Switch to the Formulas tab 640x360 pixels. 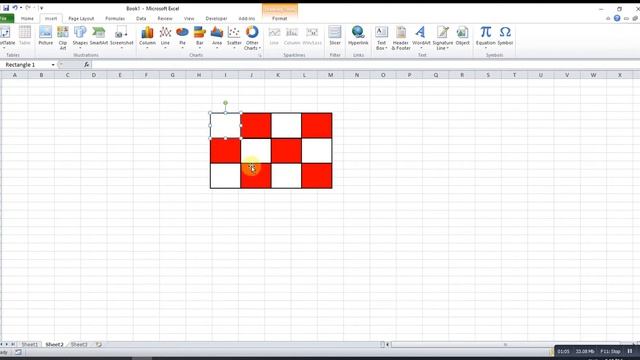click(115, 18)
